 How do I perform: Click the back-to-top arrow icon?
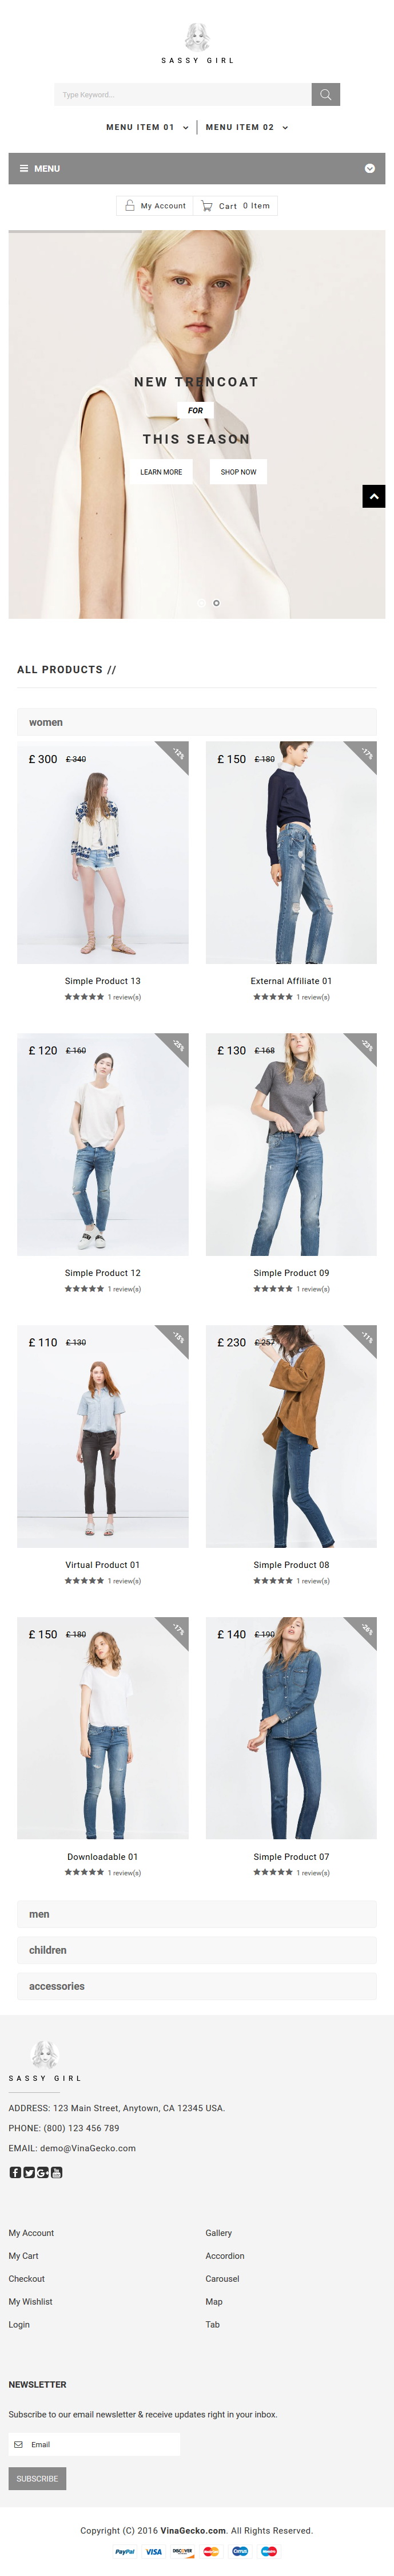[x=374, y=496]
